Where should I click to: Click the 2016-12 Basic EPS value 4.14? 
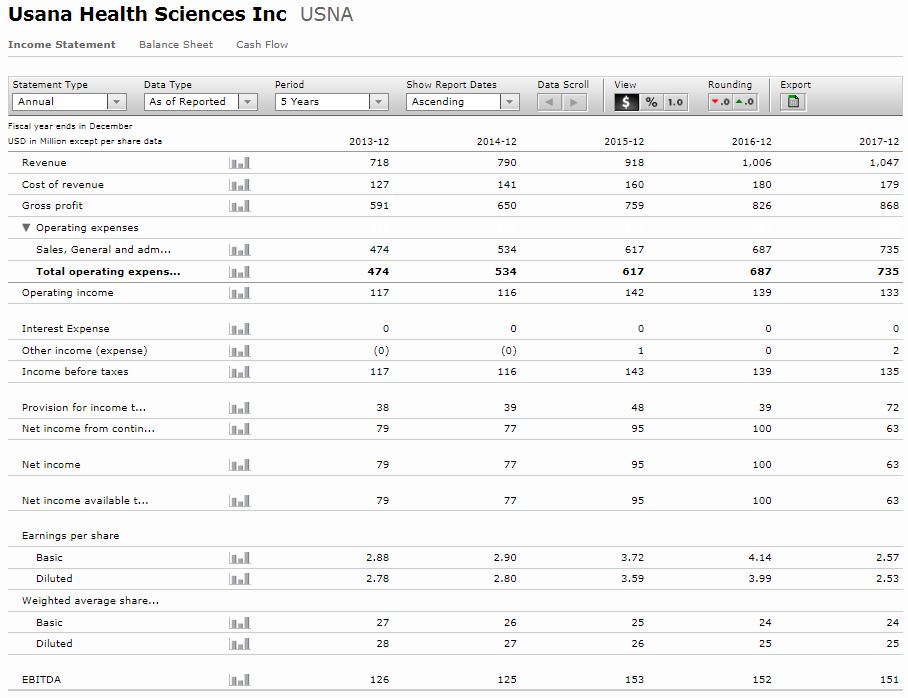(760, 558)
